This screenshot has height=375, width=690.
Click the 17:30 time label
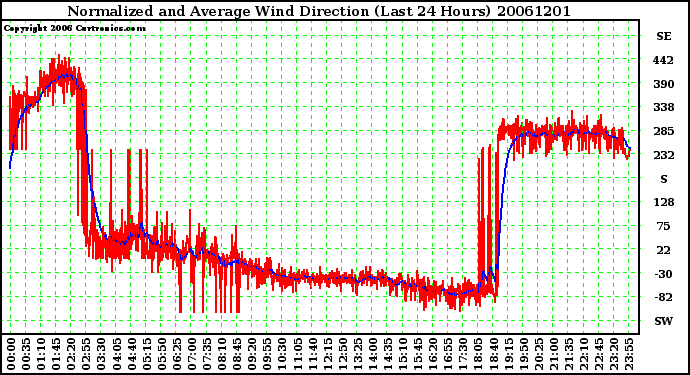[x=462, y=354]
